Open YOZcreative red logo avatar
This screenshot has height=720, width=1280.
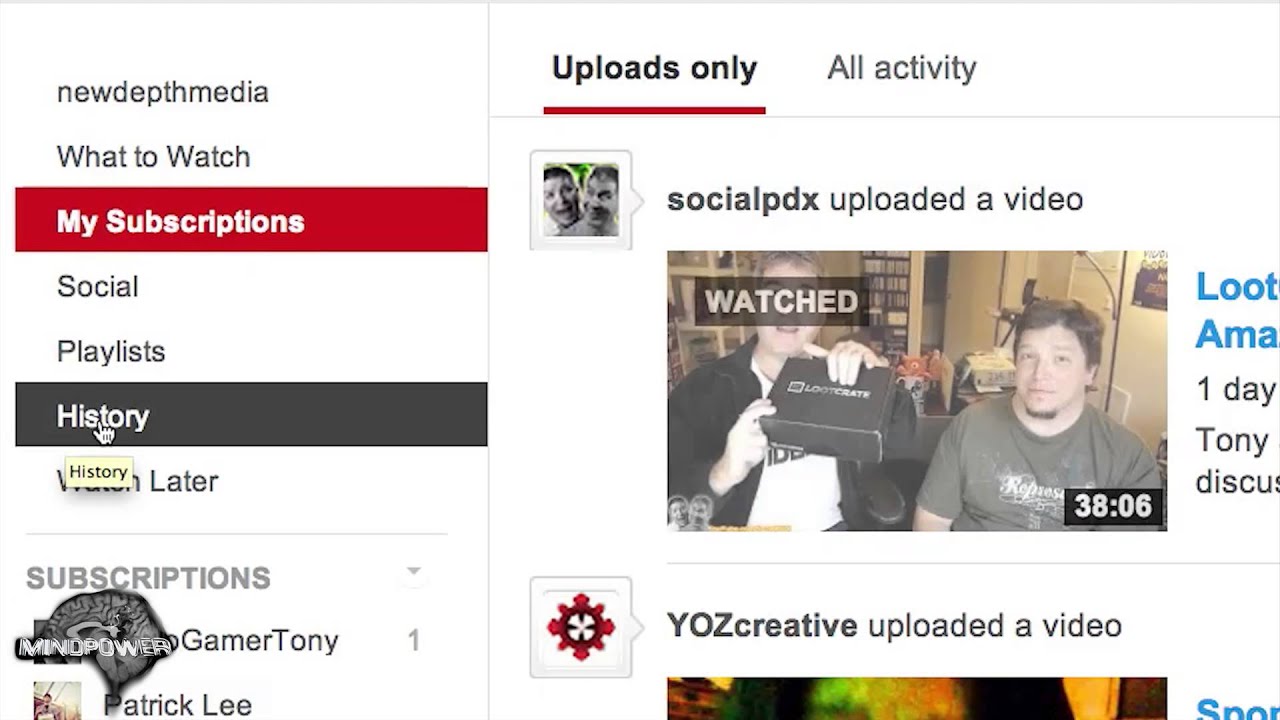pyautogui.click(x=580, y=627)
